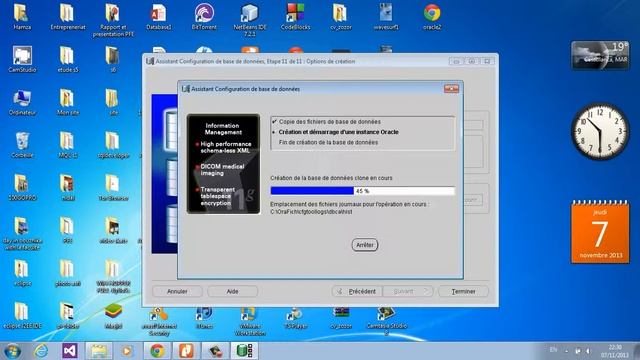Click the Annuler button in wizard window
This screenshot has width=640, height=360.
177,291
